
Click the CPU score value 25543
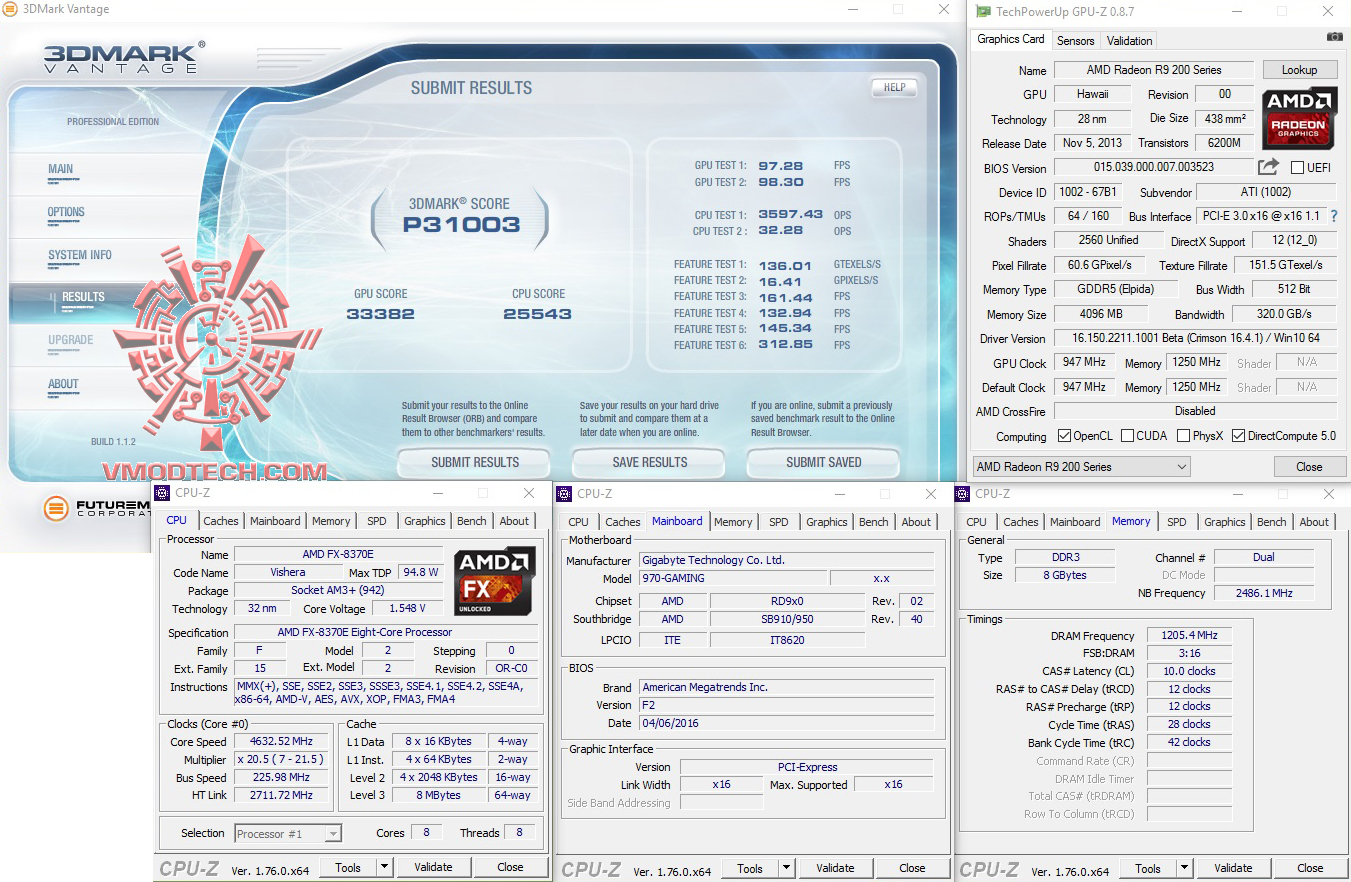[x=538, y=313]
